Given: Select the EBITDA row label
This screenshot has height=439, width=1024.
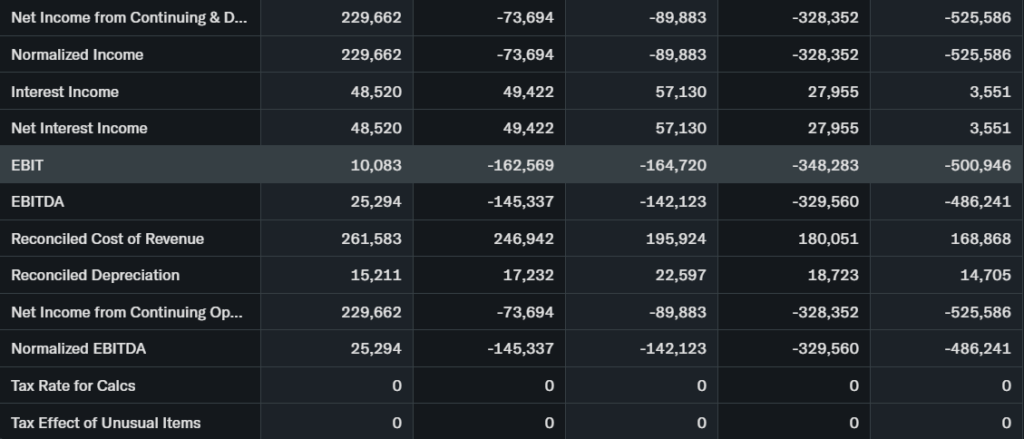Looking at the screenshot, I should (31, 202).
